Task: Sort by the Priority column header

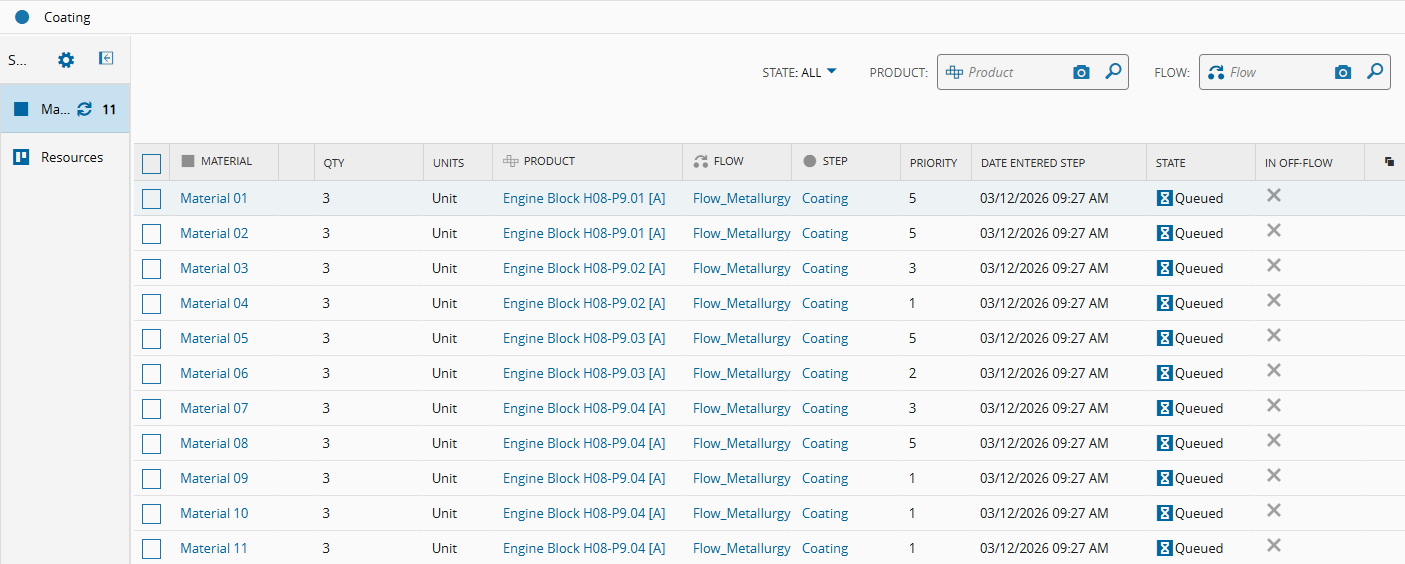Action: click(933, 163)
